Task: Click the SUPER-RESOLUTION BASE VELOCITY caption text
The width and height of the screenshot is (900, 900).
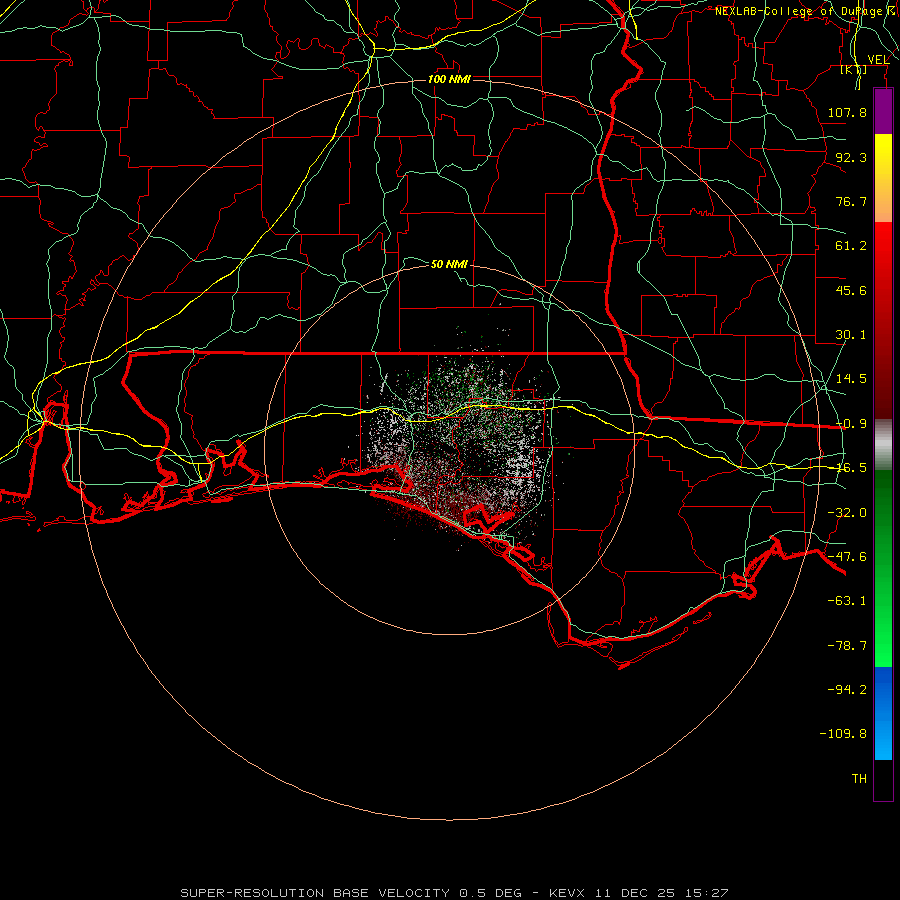Action: pos(315,893)
